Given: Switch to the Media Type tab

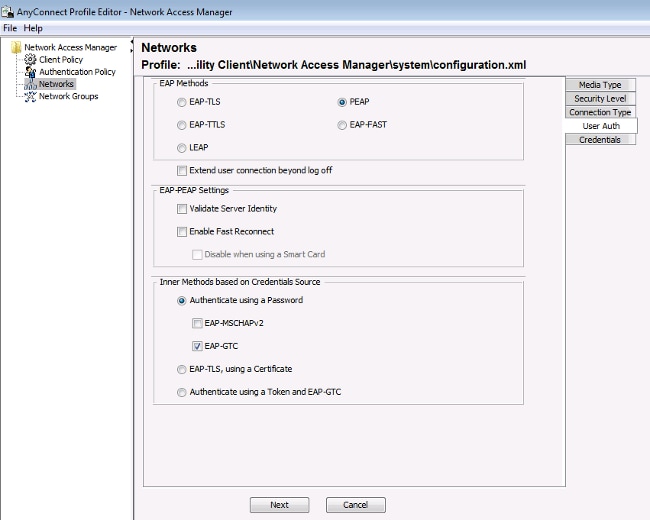Looking at the screenshot, I should (x=600, y=85).
